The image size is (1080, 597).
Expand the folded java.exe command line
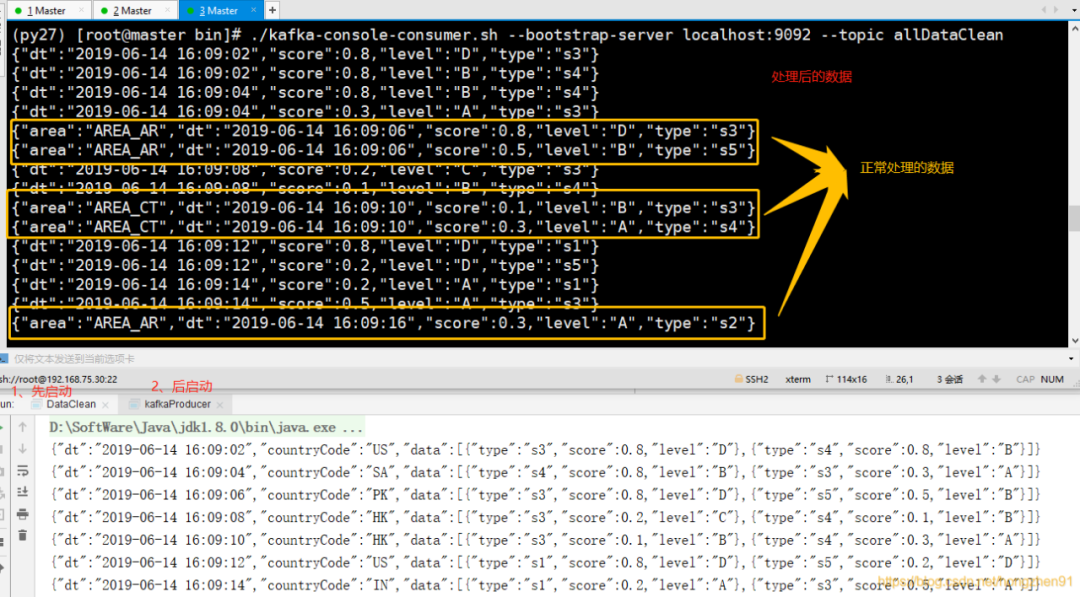pos(206,428)
